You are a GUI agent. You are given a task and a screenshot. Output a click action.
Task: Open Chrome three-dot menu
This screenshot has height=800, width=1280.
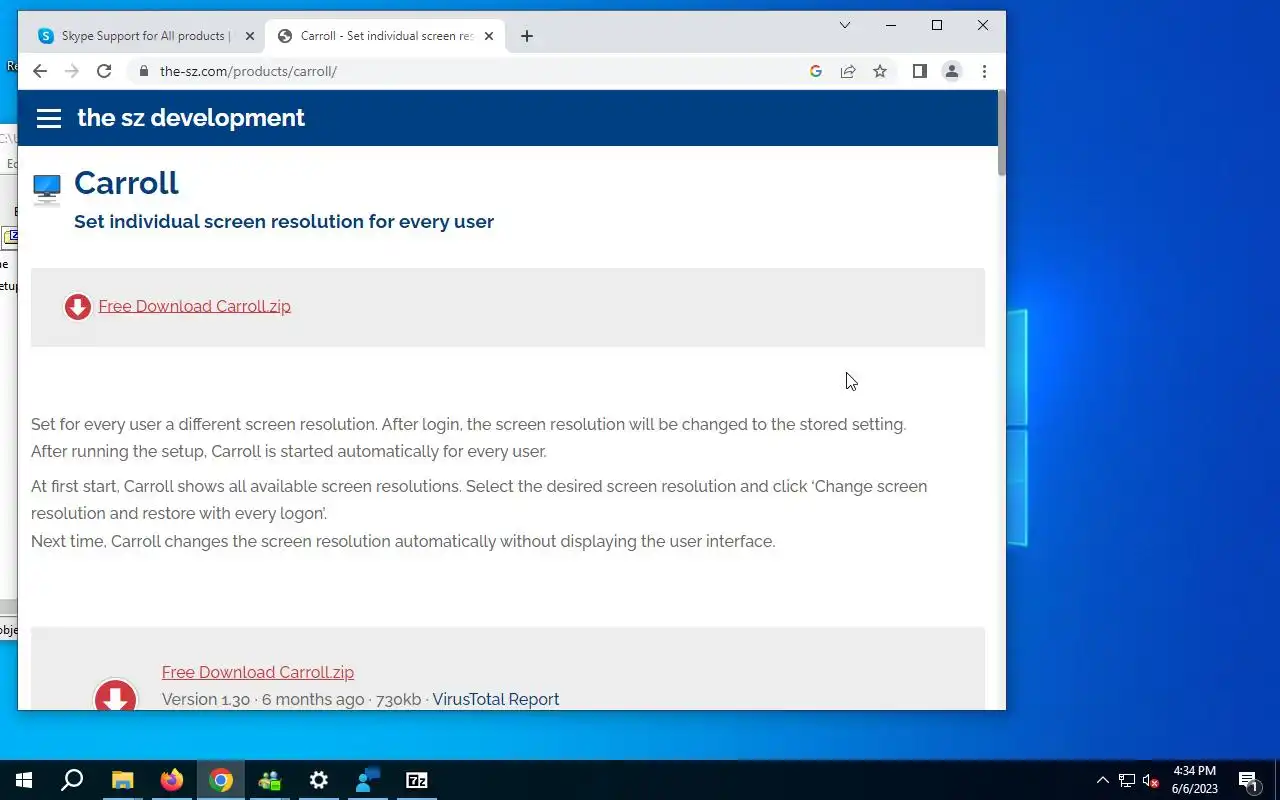click(x=984, y=71)
